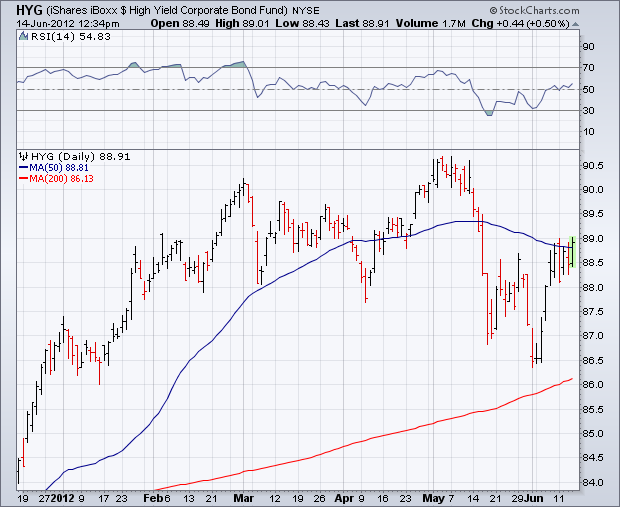Click the 30 level on RSI axis
Screen dimensions: 620x507
[588, 110]
